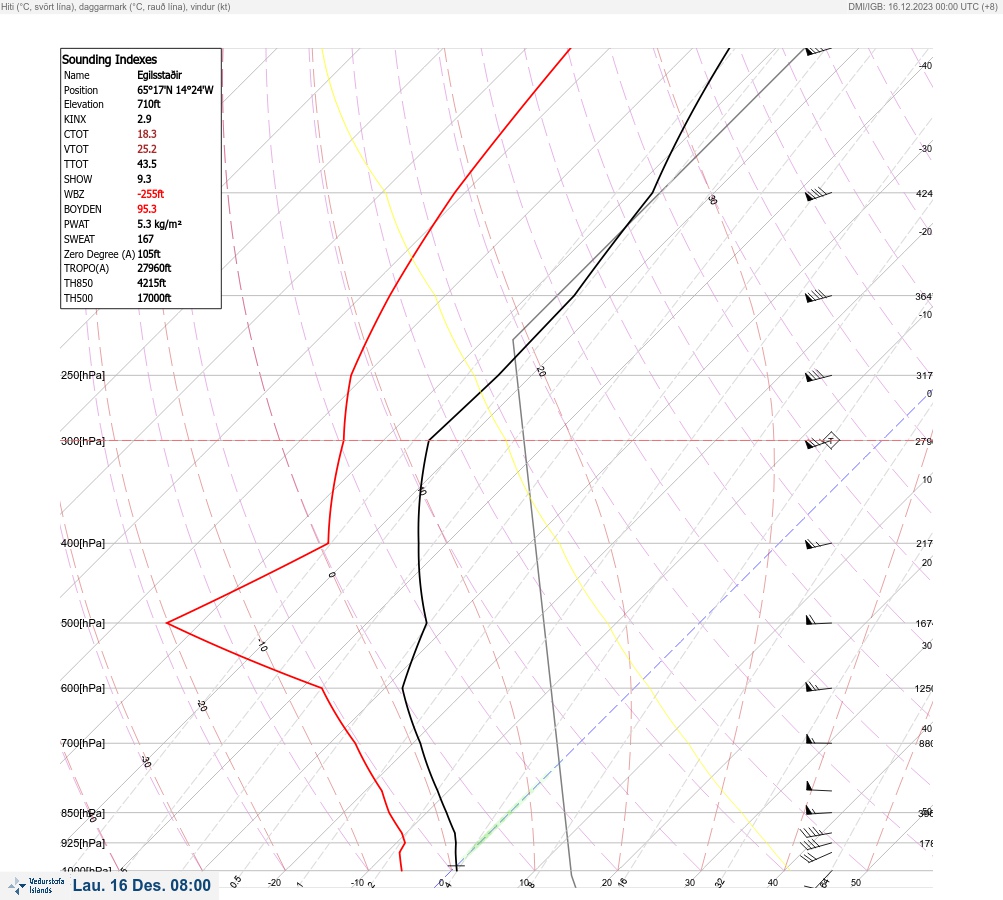Click the '30' label on the bottom temperature axis

pos(690,883)
